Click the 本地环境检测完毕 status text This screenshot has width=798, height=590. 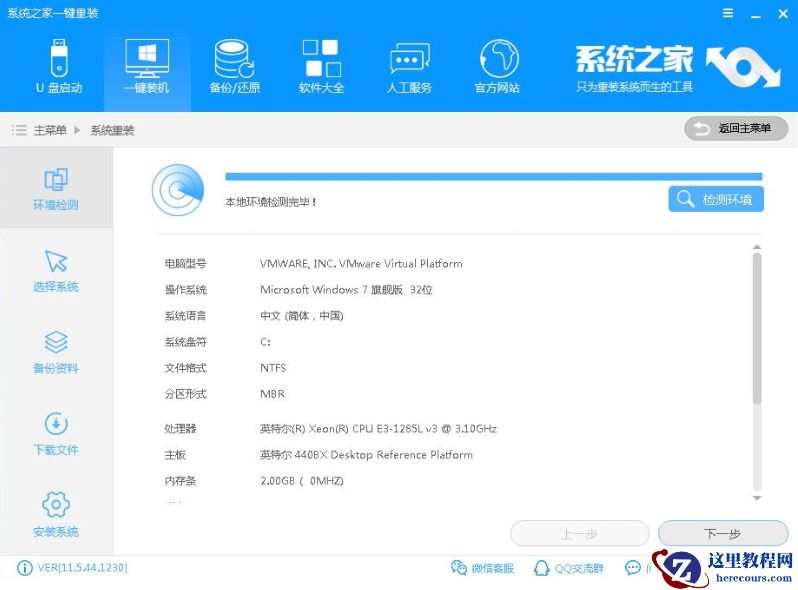pos(271,202)
